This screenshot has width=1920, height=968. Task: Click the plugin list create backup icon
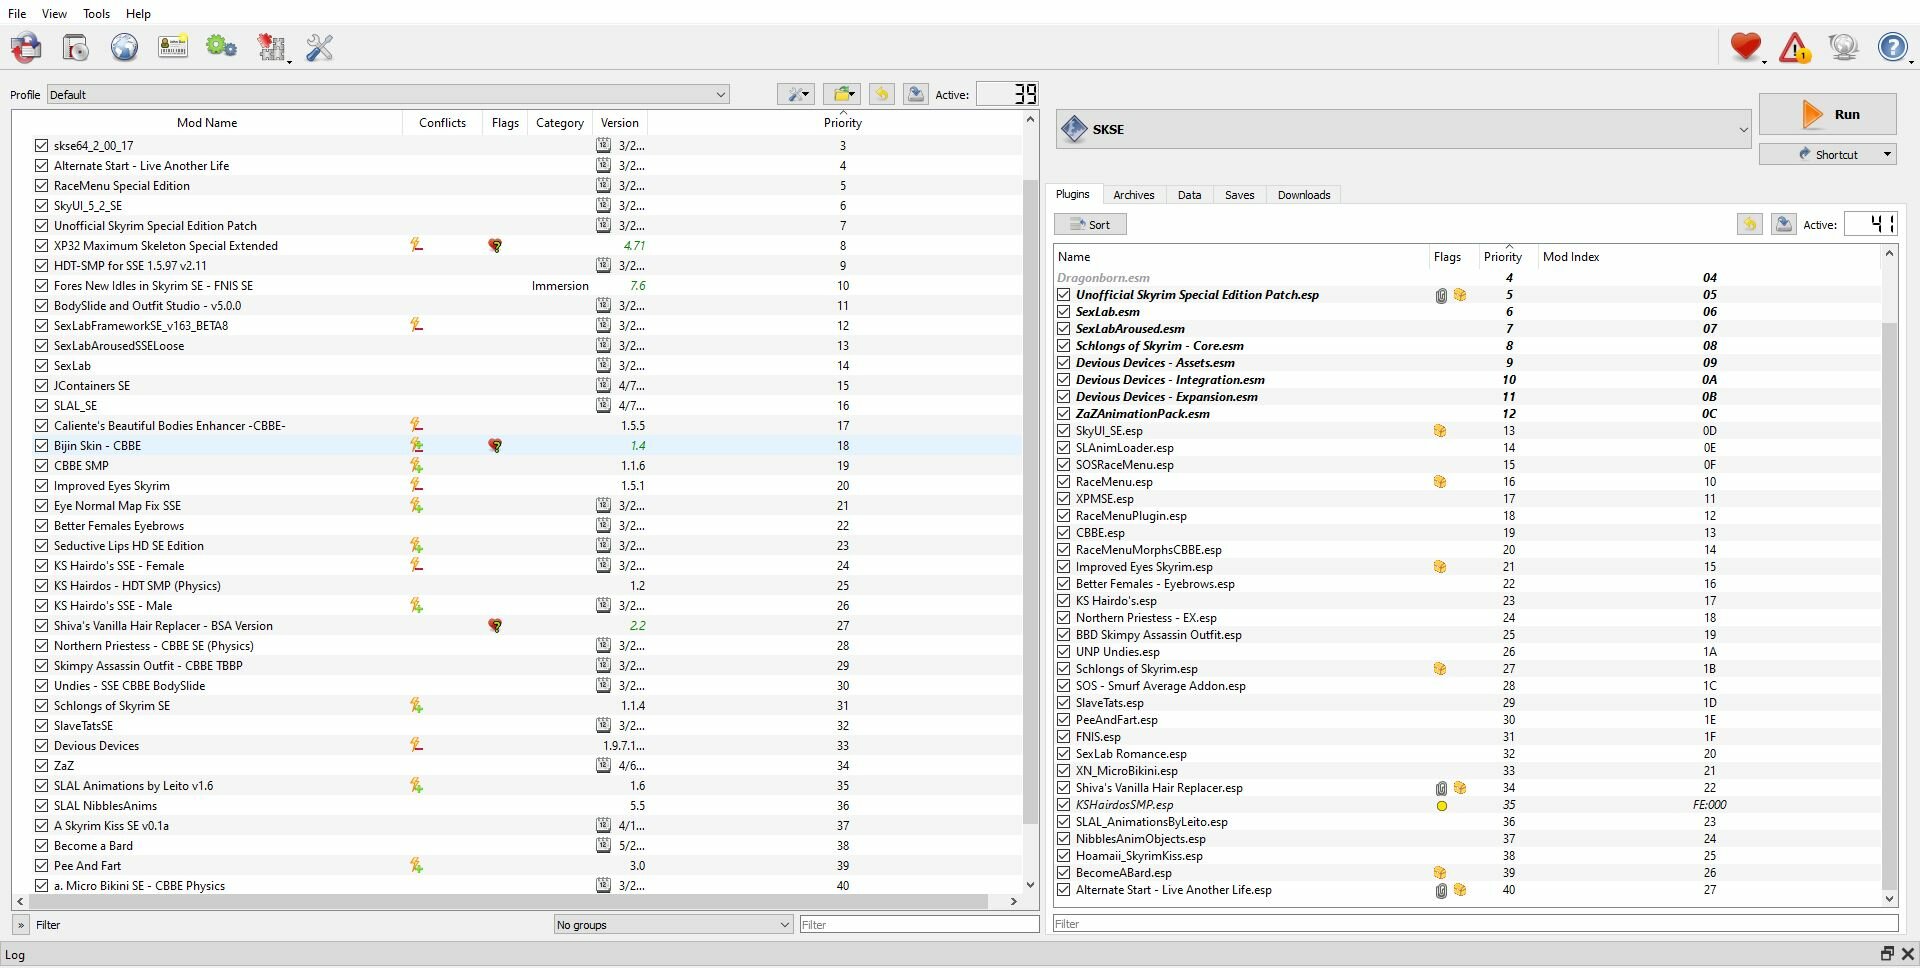(1783, 224)
